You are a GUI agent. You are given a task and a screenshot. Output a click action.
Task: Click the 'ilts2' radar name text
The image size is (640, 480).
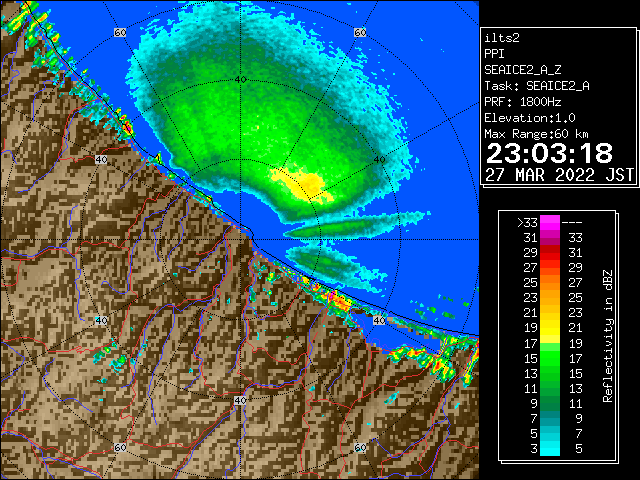[x=502, y=38]
